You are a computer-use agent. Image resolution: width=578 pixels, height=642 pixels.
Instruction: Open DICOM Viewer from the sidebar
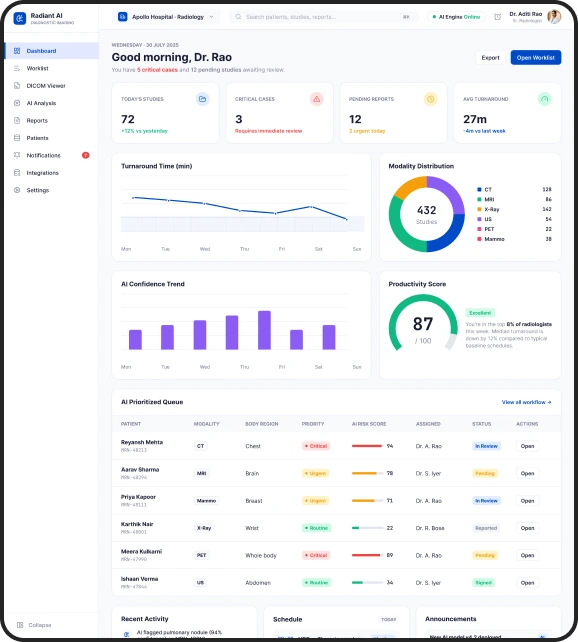tap(51, 86)
